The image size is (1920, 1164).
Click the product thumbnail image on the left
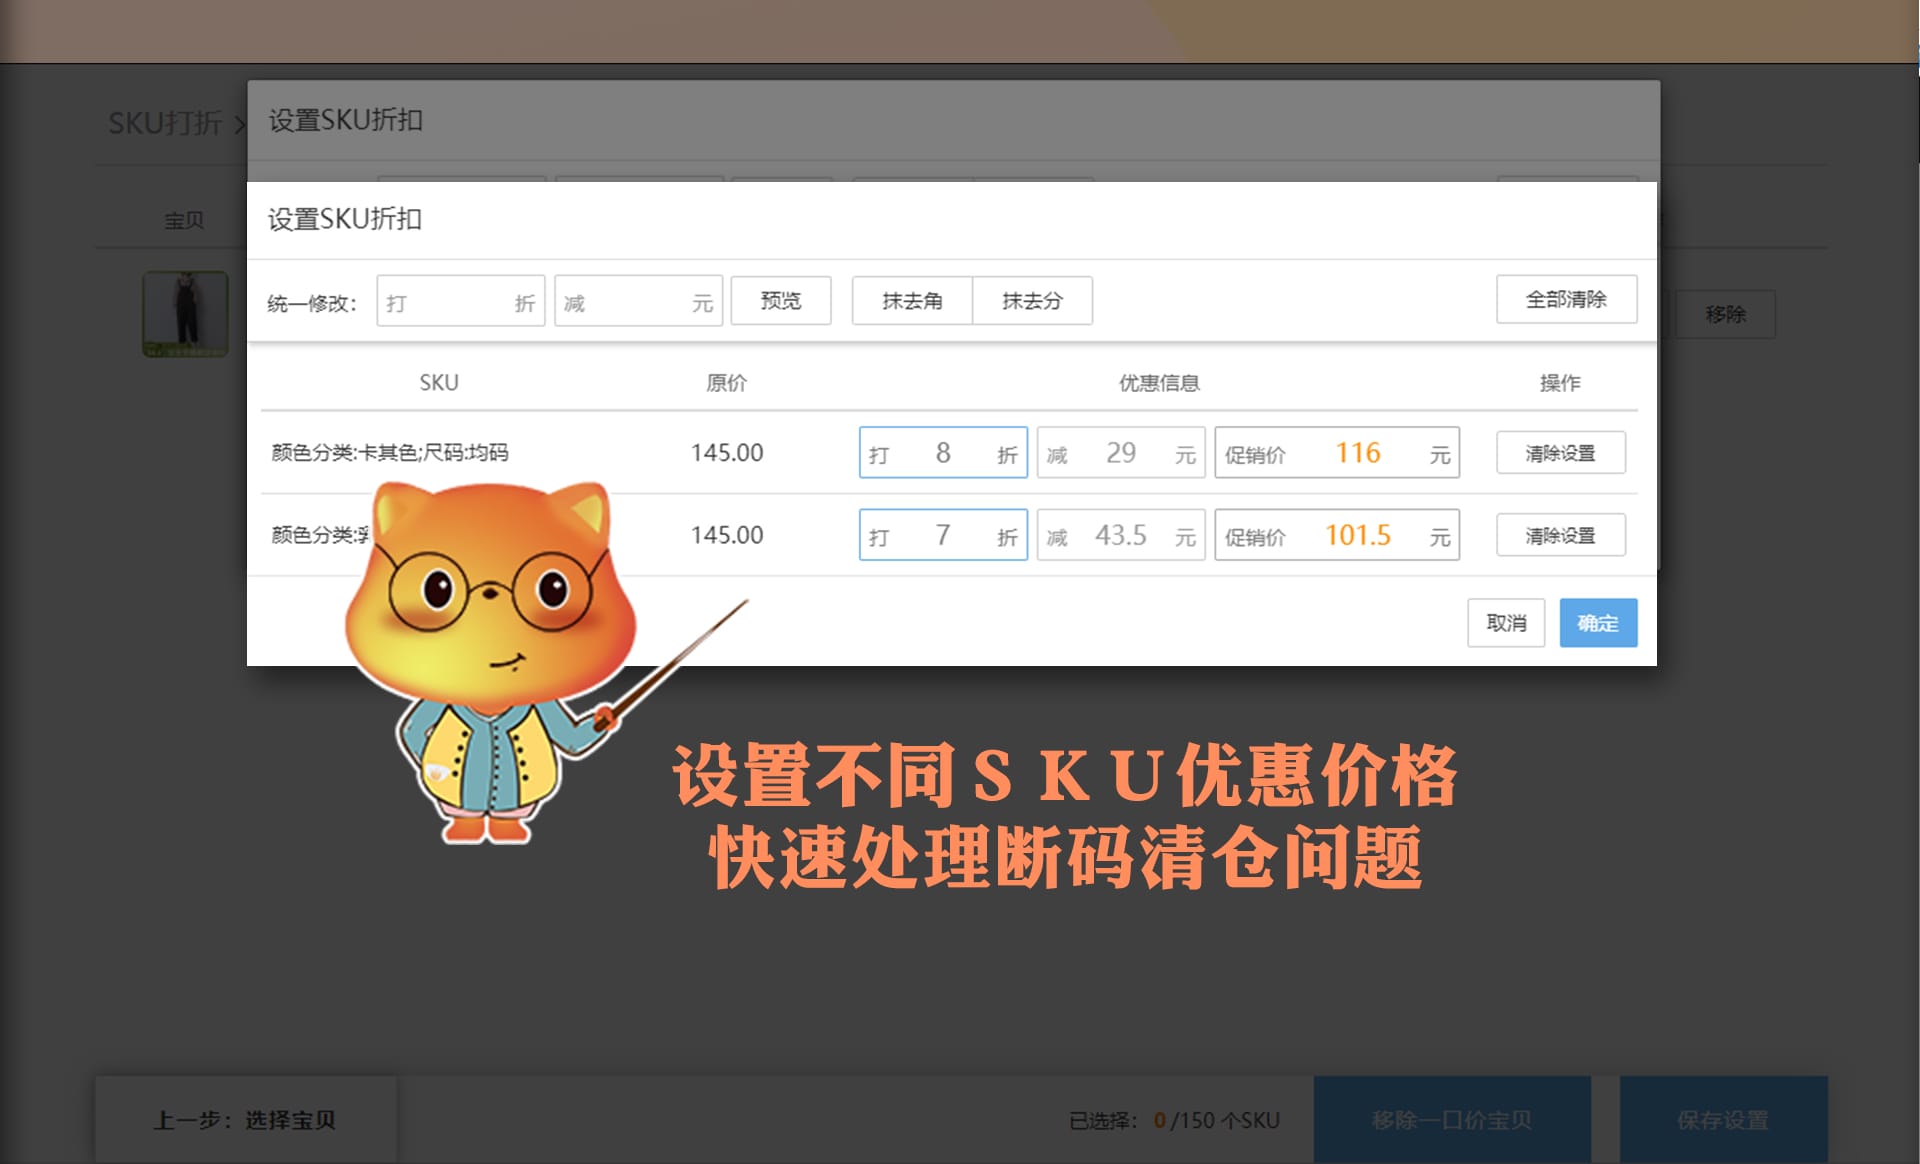pyautogui.click(x=185, y=313)
